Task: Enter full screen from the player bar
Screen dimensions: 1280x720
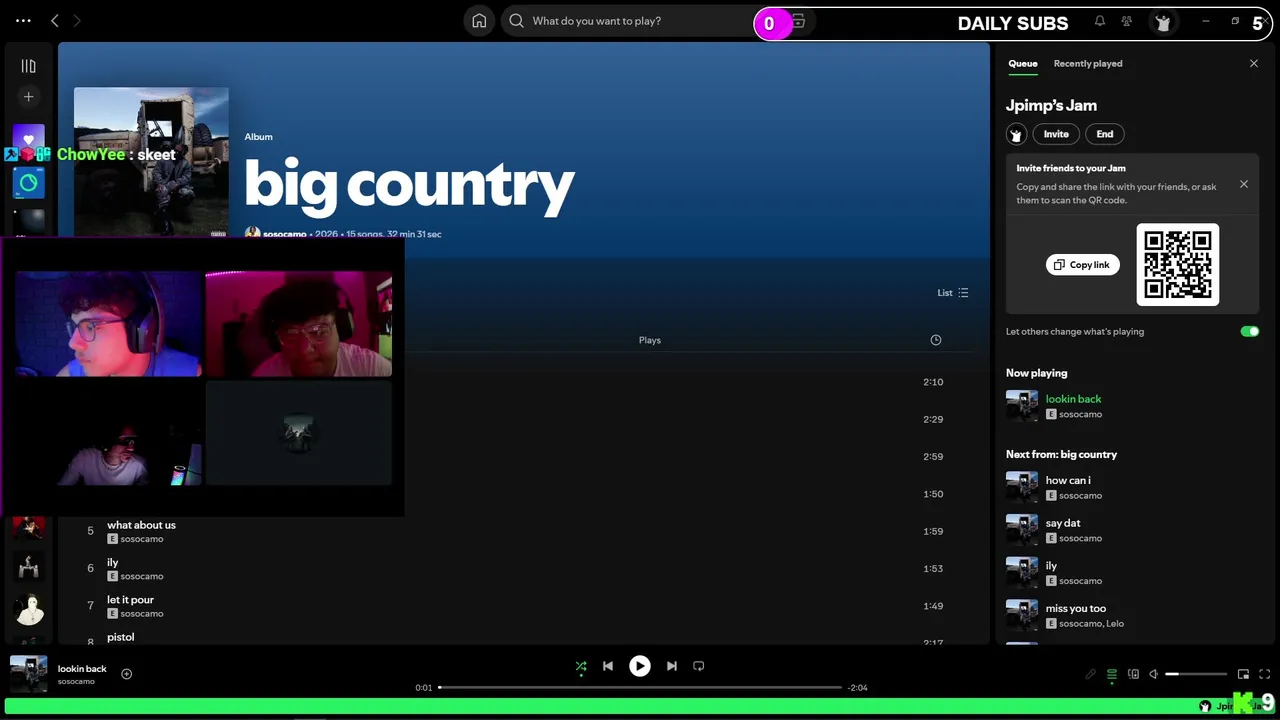Action: (1265, 675)
